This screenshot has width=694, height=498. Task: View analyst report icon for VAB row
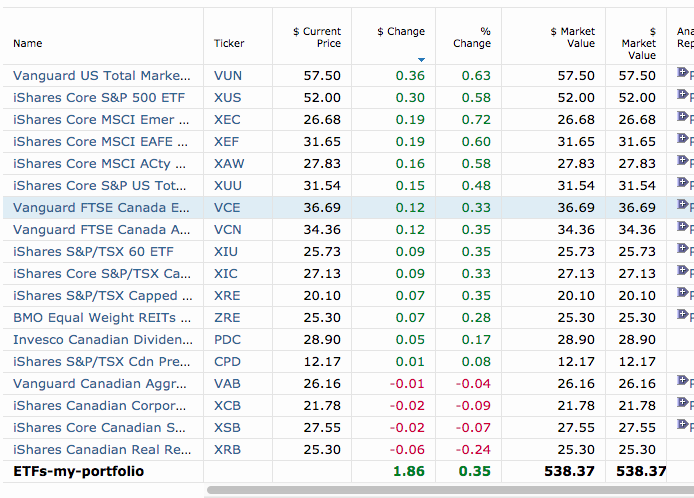point(683,382)
